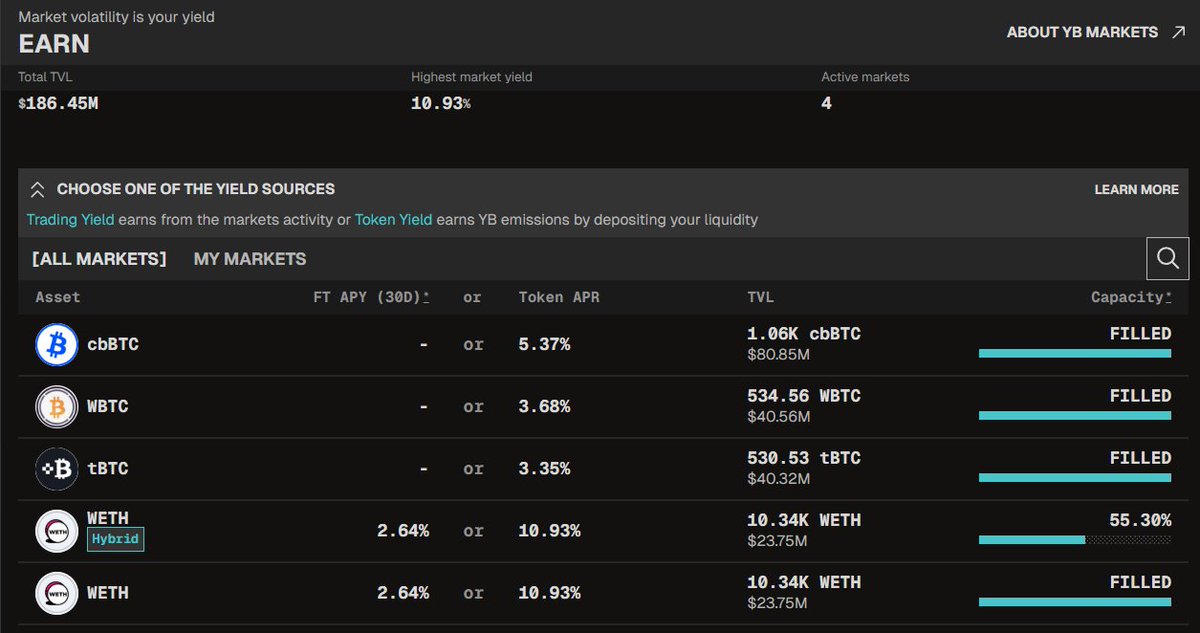Sort by the Capacity column header
This screenshot has width=1200, height=633.
[1131, 297]
